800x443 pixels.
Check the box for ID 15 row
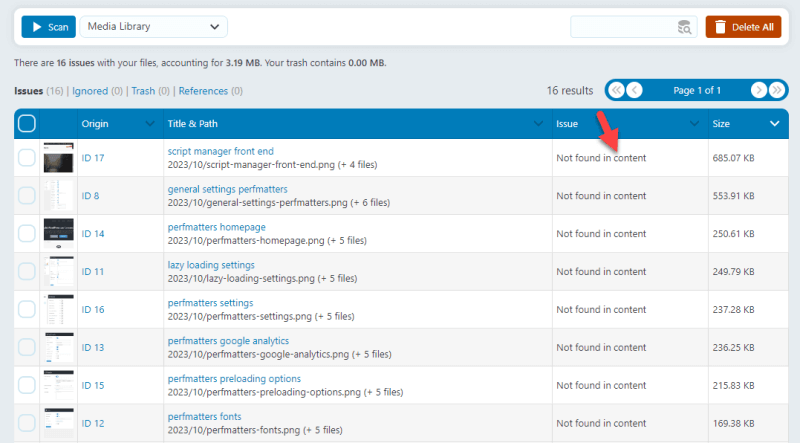coord(27,385)
